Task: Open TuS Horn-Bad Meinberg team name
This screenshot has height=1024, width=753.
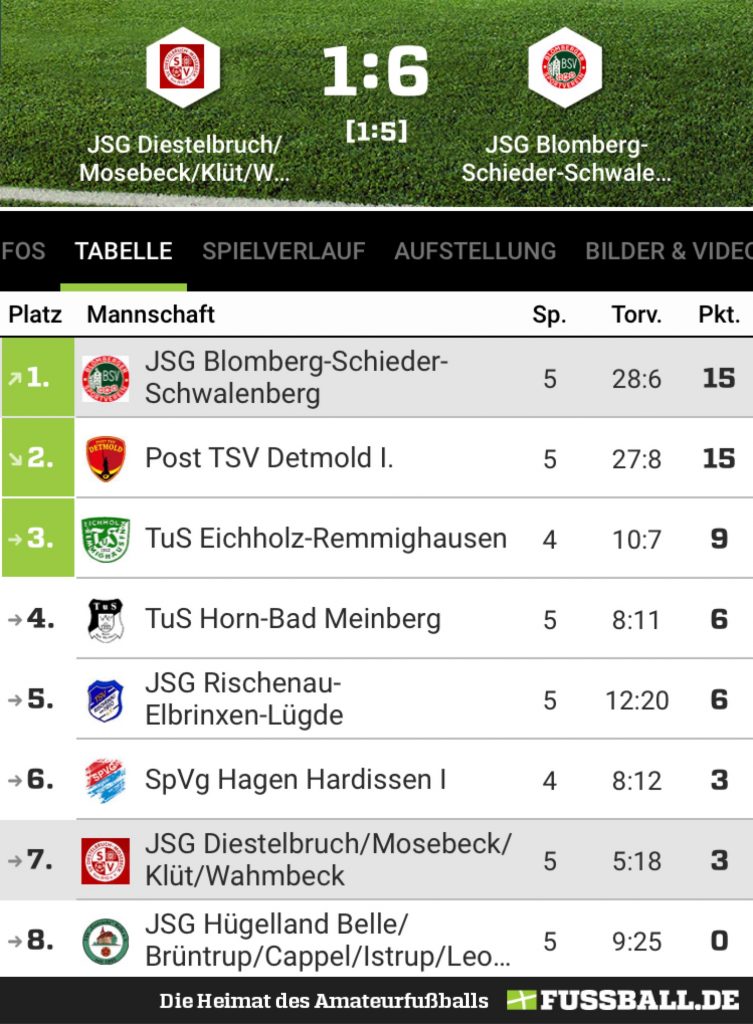Action: [293, 620]
